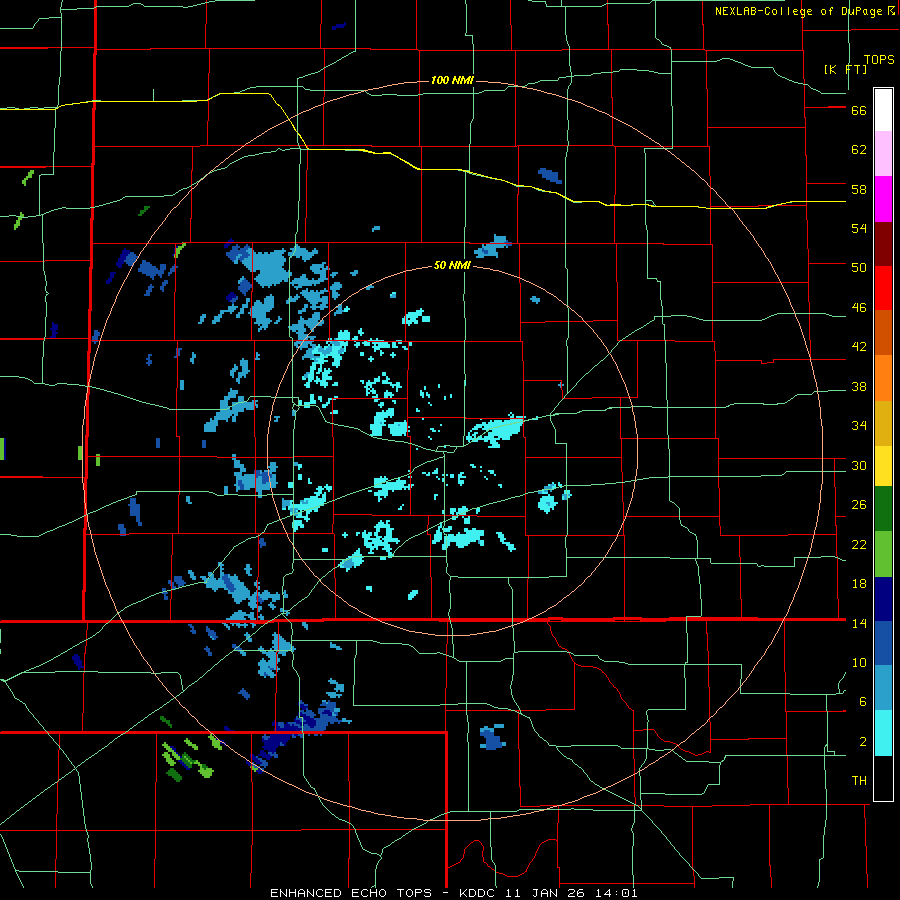Click the legend value 42
The height and width of the screenshot is (900, 900).
click(859, 347)
